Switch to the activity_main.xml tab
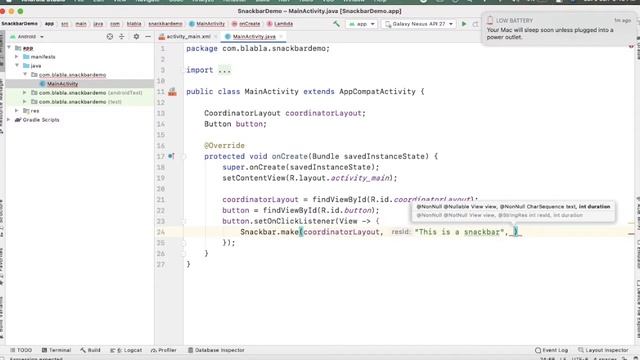 point(188,37)
